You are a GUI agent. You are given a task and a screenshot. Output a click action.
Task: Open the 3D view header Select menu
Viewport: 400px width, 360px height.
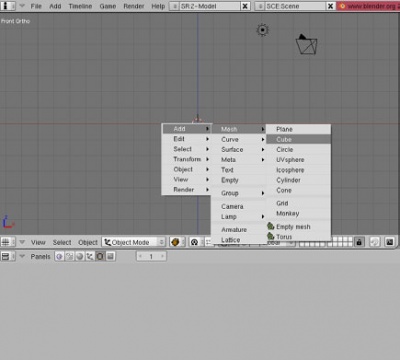pos(62,242)
